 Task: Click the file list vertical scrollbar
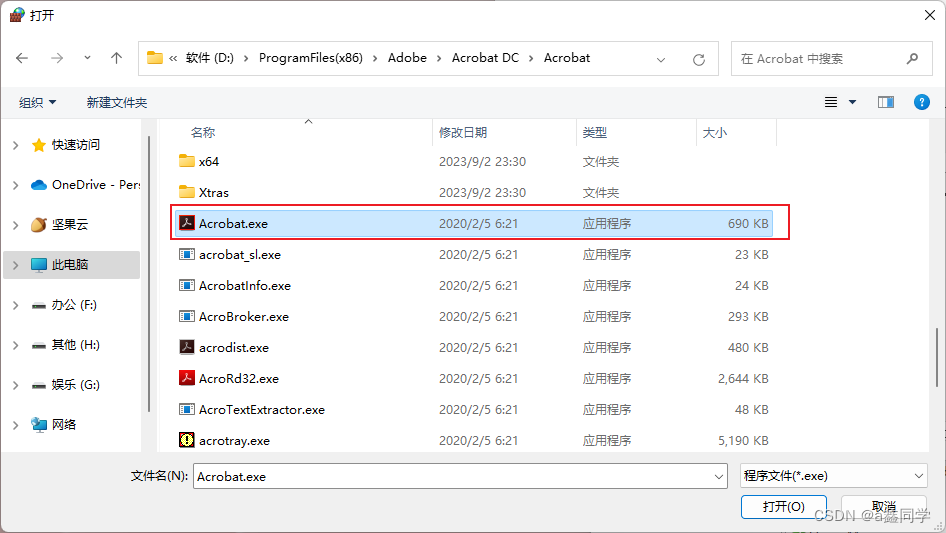[936, 356]
